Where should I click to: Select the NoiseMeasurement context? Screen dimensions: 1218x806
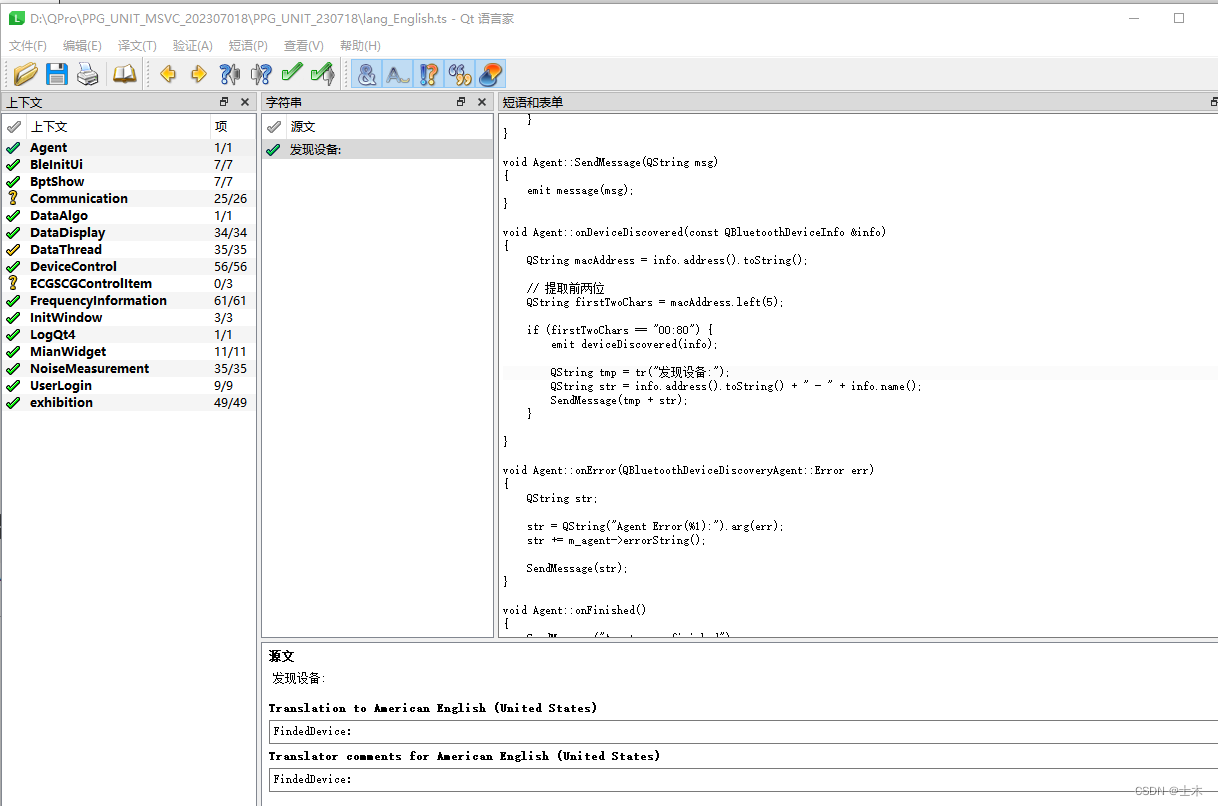tap(89, 368)
